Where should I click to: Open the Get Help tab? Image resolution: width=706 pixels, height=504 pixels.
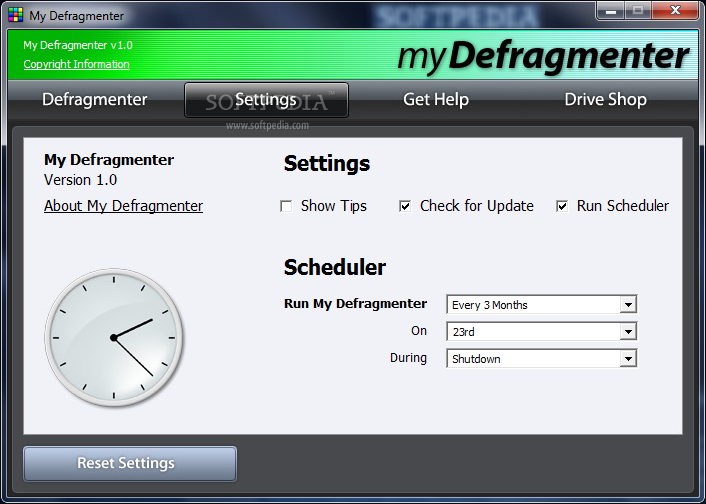(x=436, y=100)
